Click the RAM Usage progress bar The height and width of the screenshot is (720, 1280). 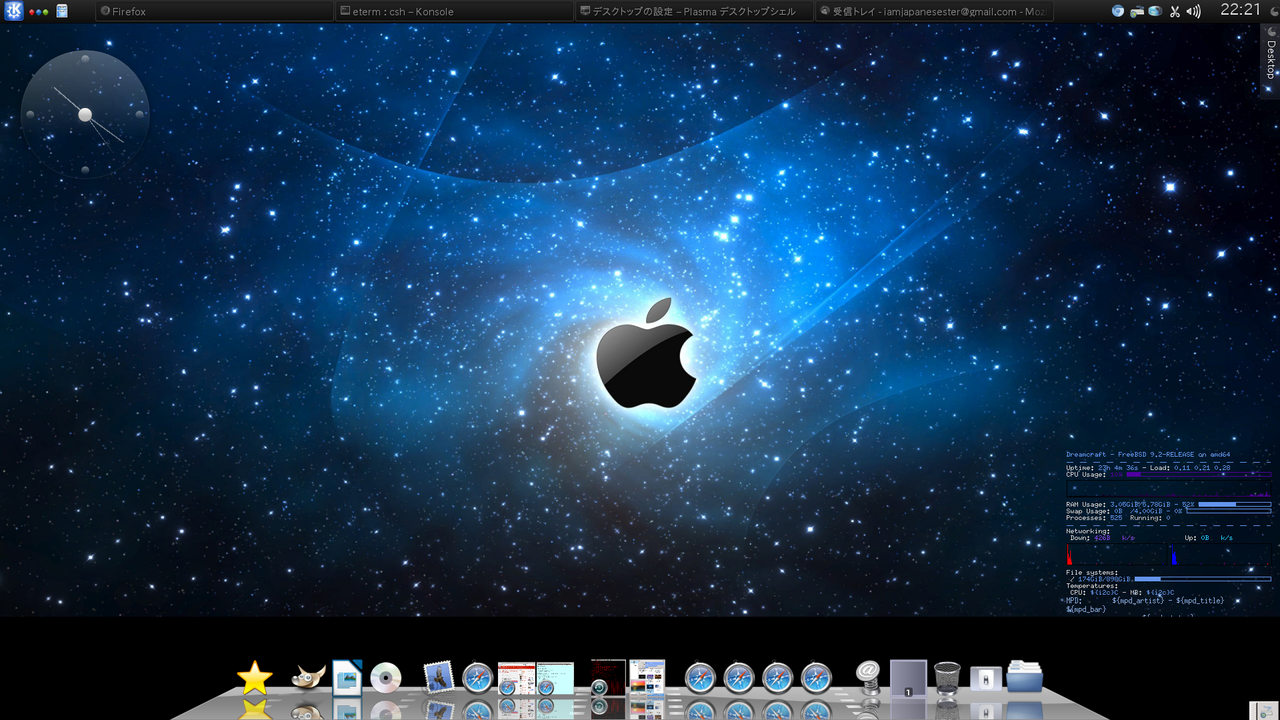pos(1234,504)
